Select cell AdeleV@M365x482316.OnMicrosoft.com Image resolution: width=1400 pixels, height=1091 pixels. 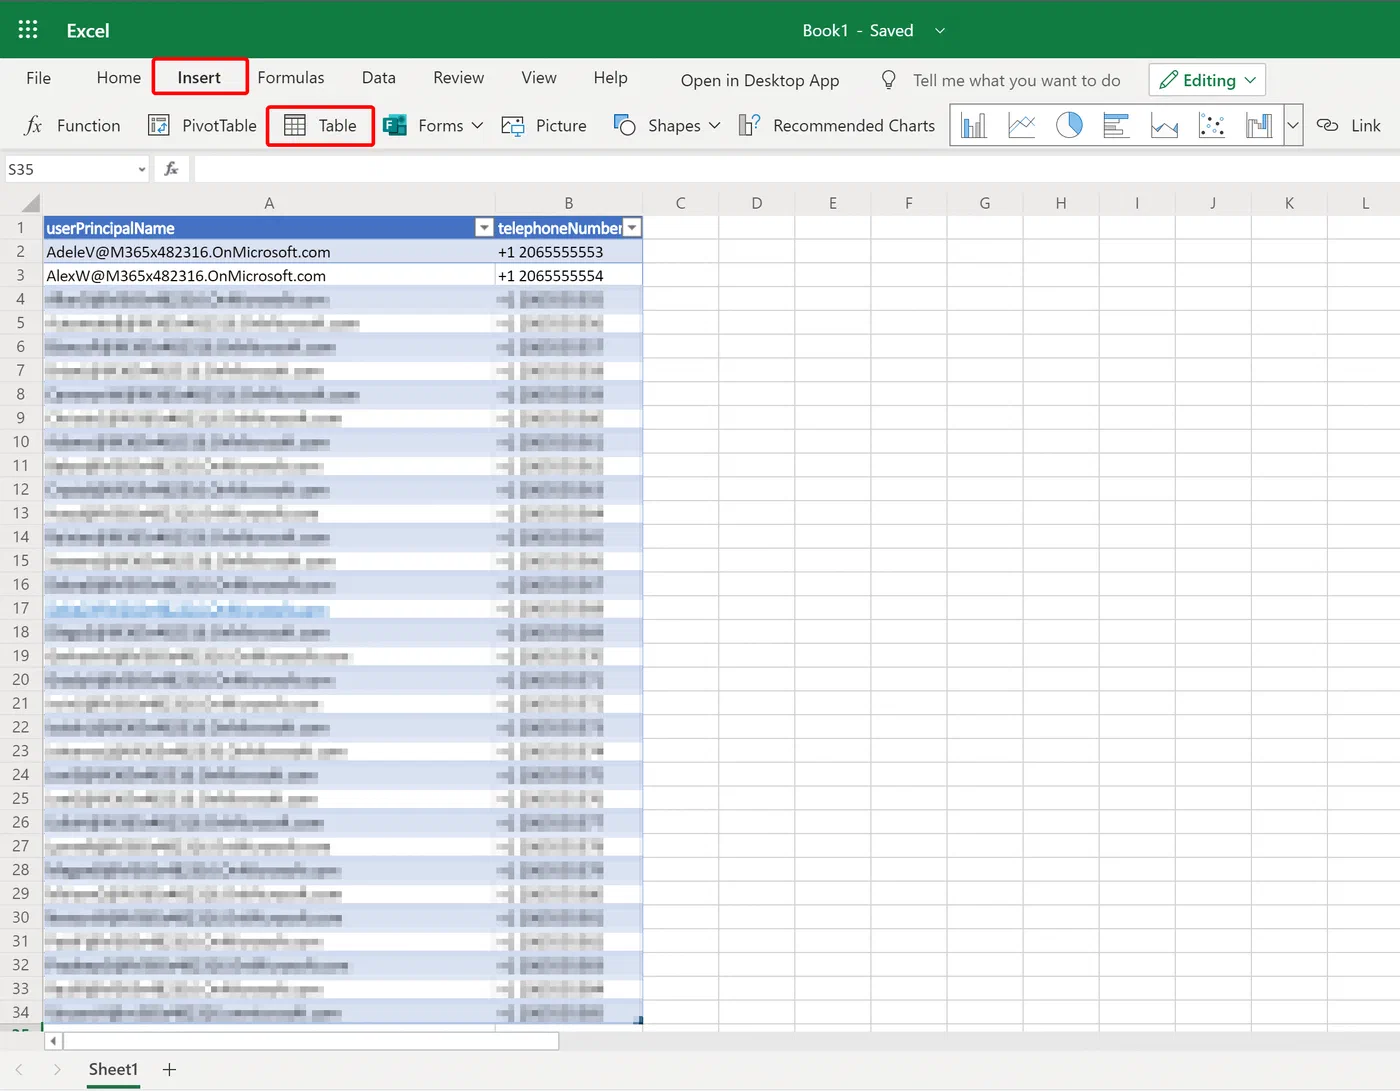[x=269, y=252]
